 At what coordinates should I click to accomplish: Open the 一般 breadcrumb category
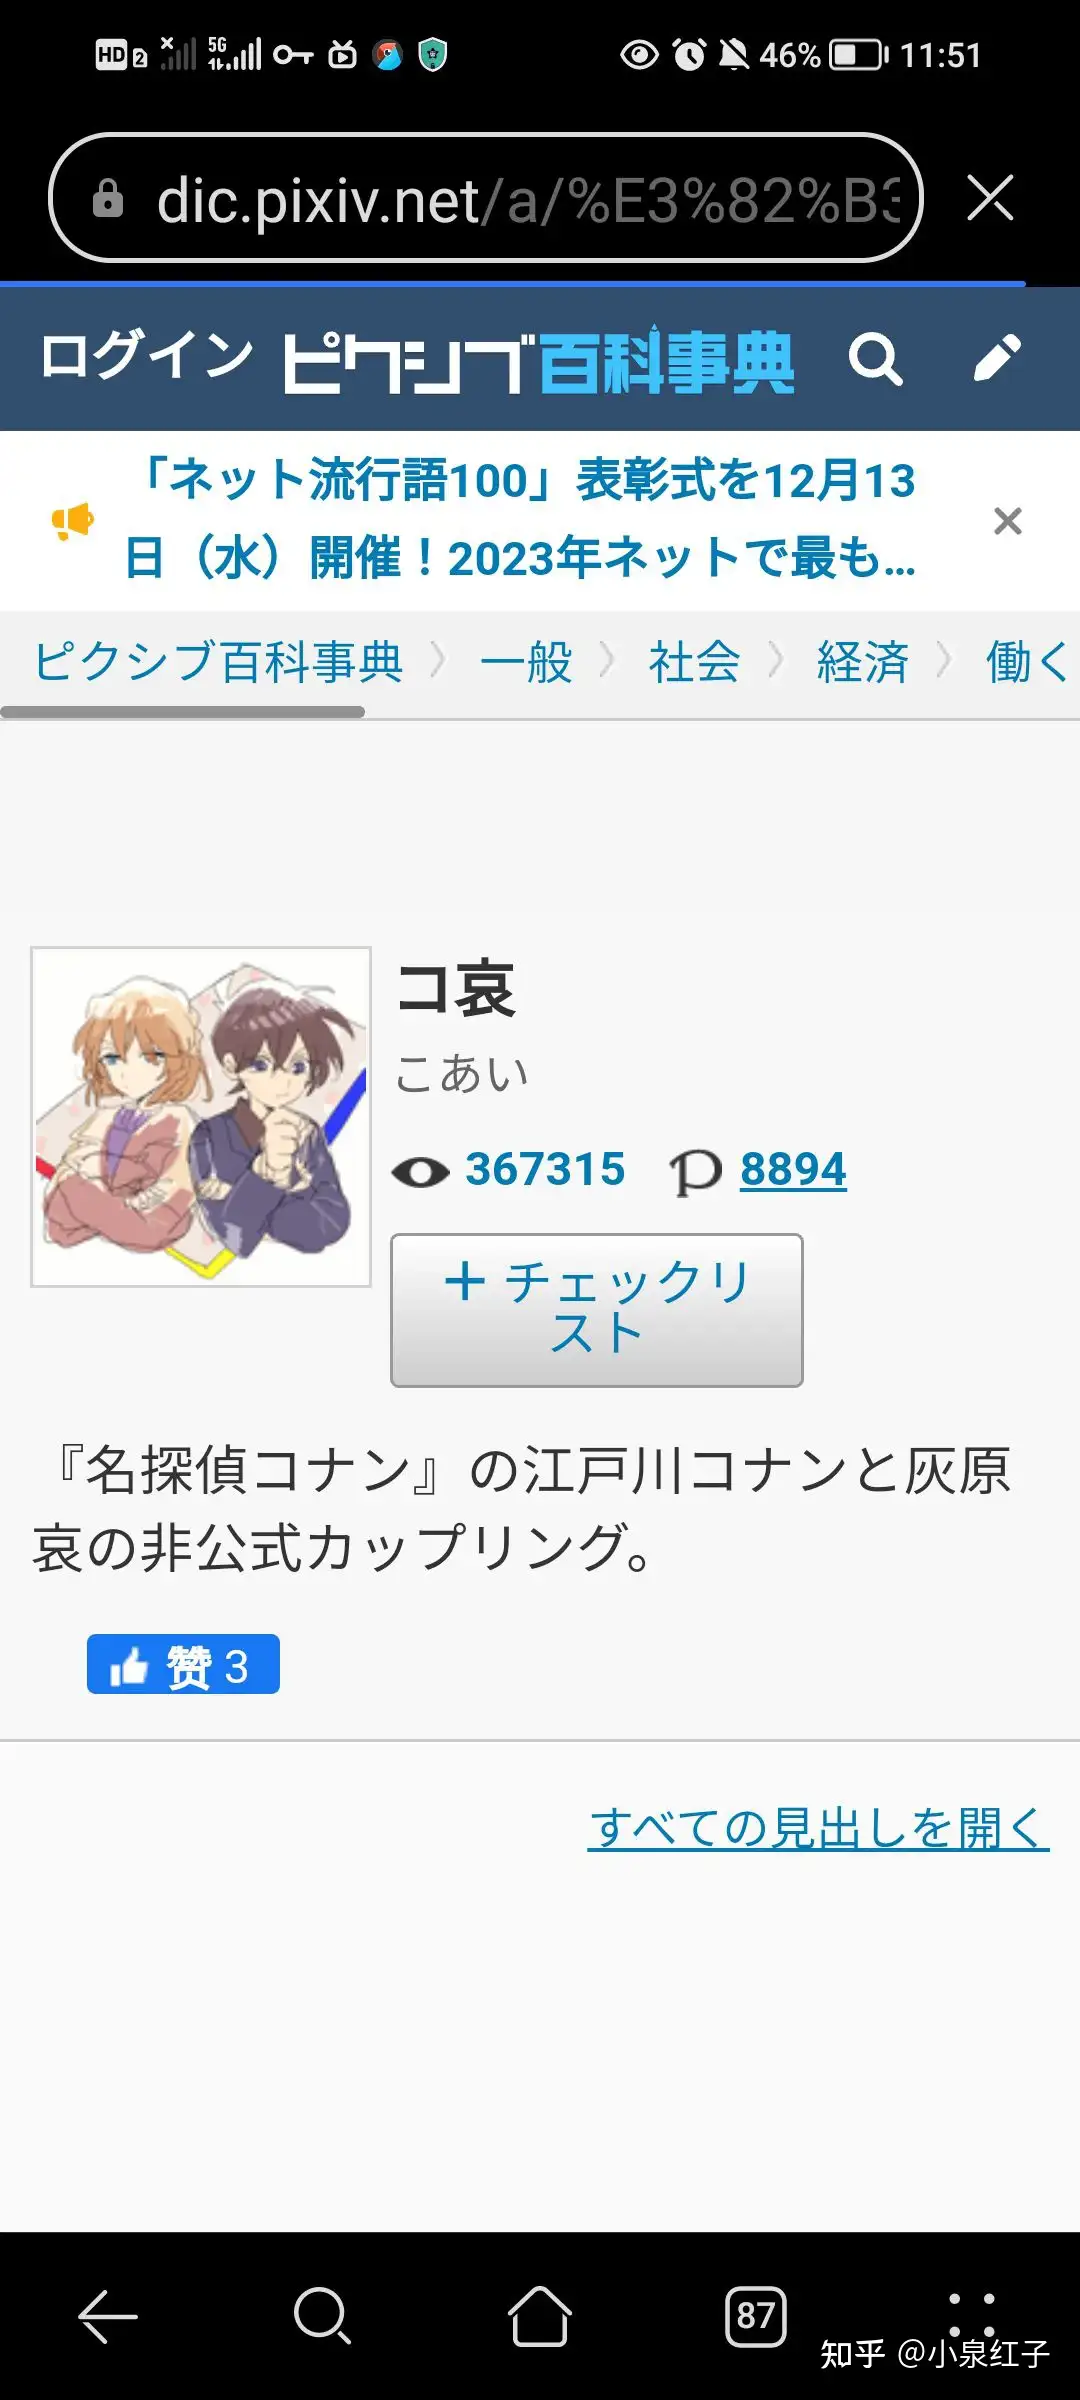526,662
